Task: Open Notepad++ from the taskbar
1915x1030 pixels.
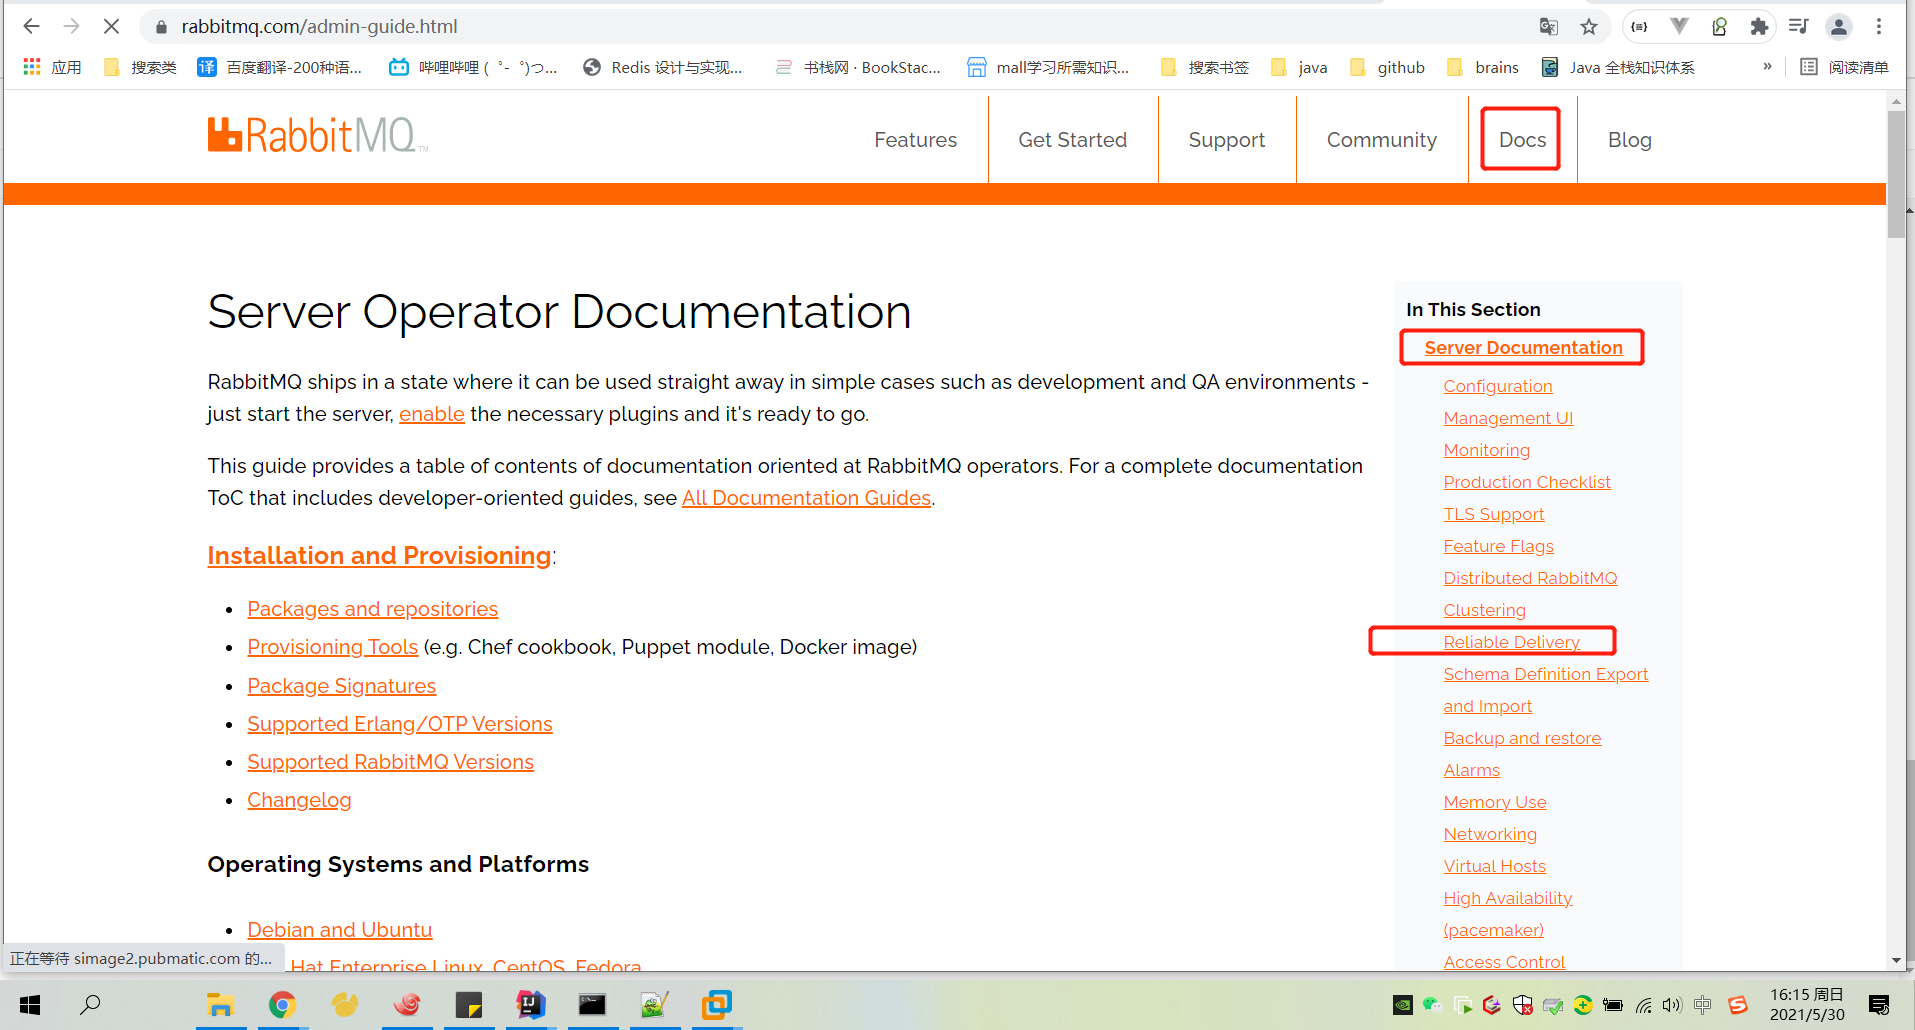Action: 654,1005
